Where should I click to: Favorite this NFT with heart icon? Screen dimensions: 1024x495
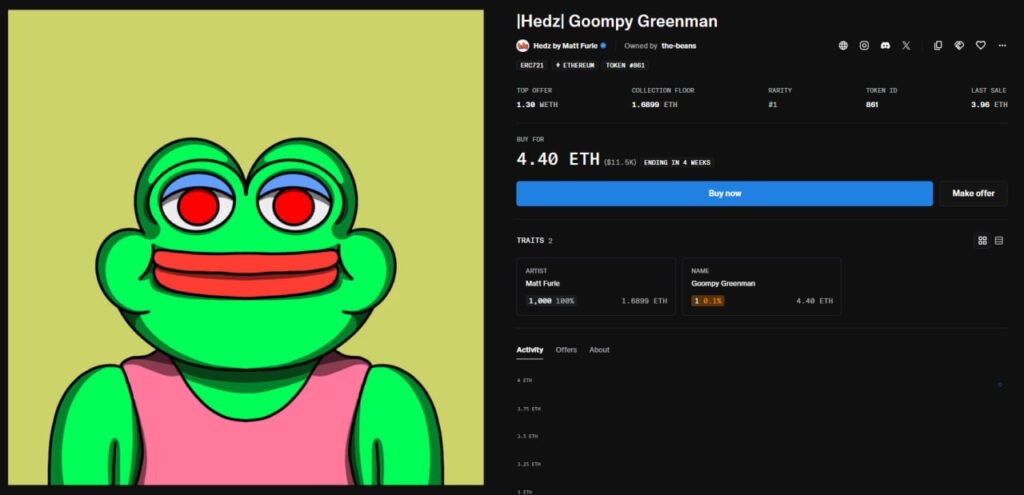[980, 46]
